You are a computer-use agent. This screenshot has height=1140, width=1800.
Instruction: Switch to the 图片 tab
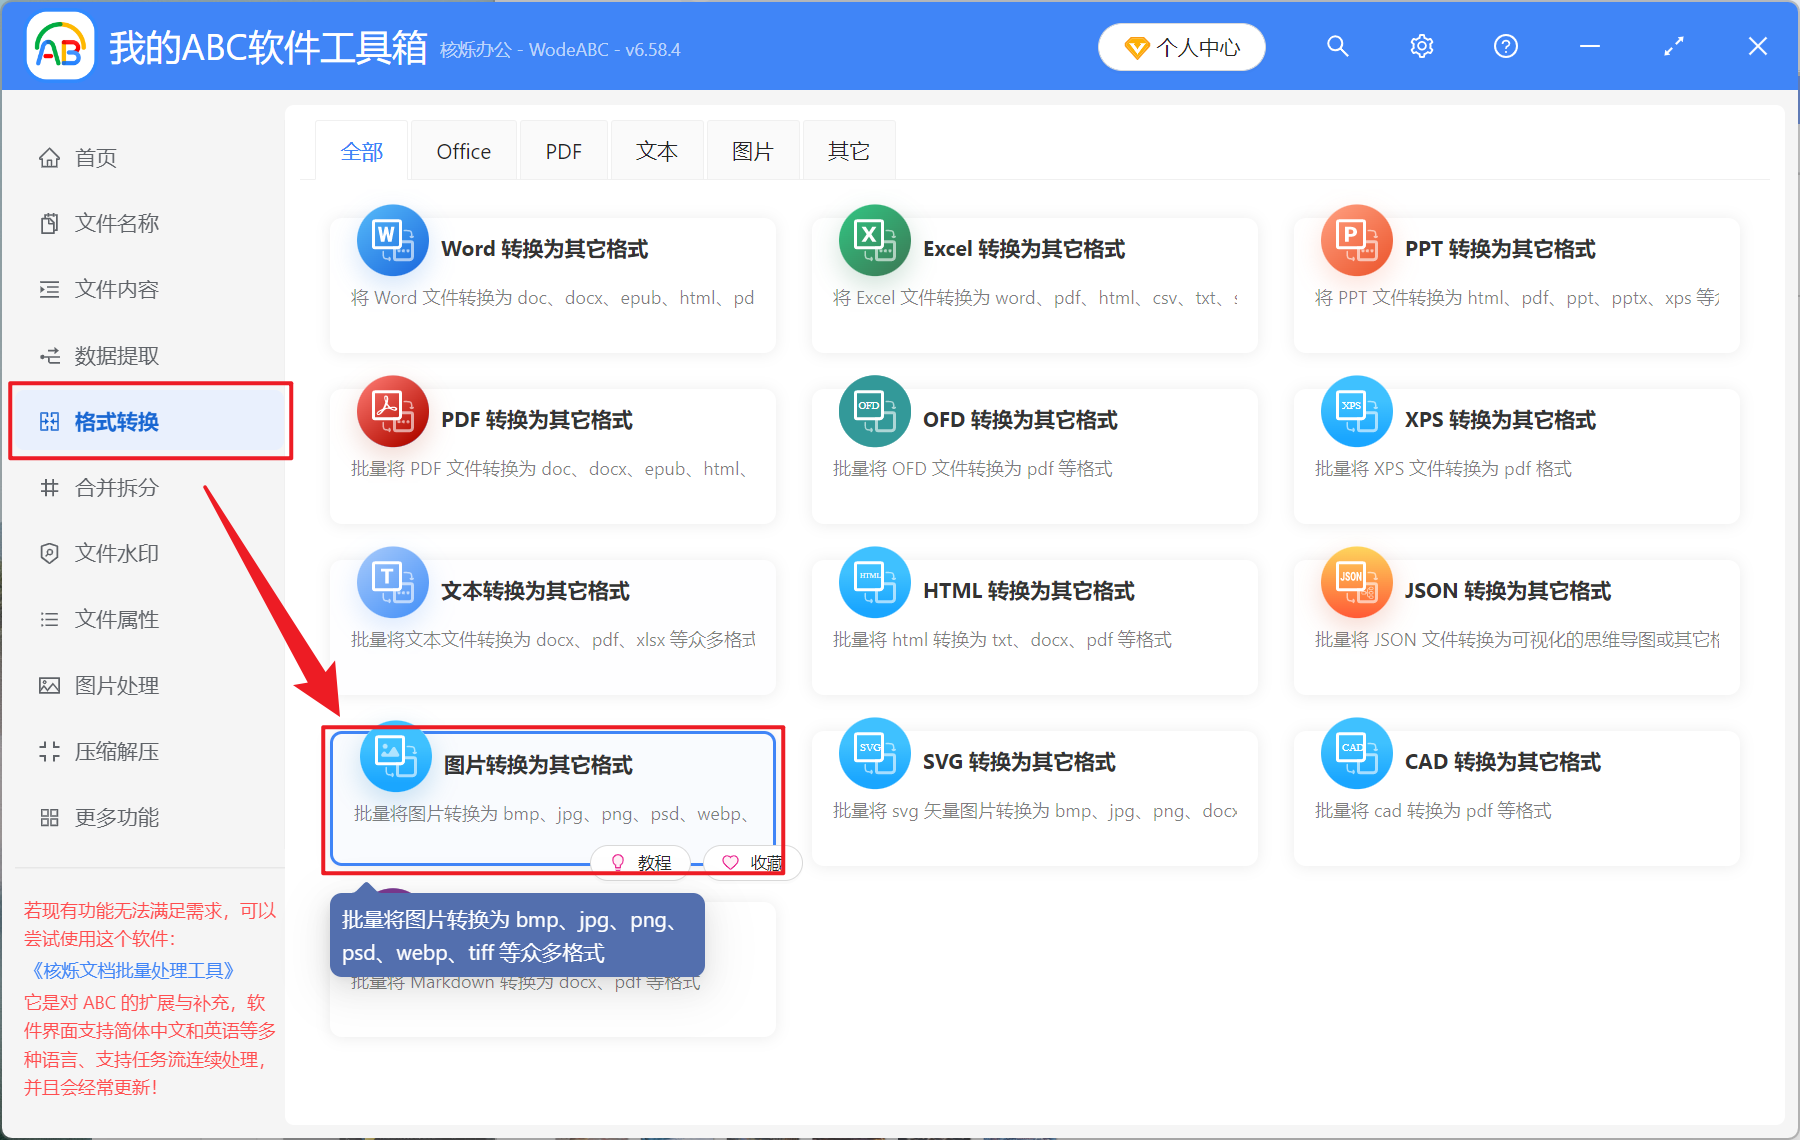pyautogui.click(x=752, y=150)
